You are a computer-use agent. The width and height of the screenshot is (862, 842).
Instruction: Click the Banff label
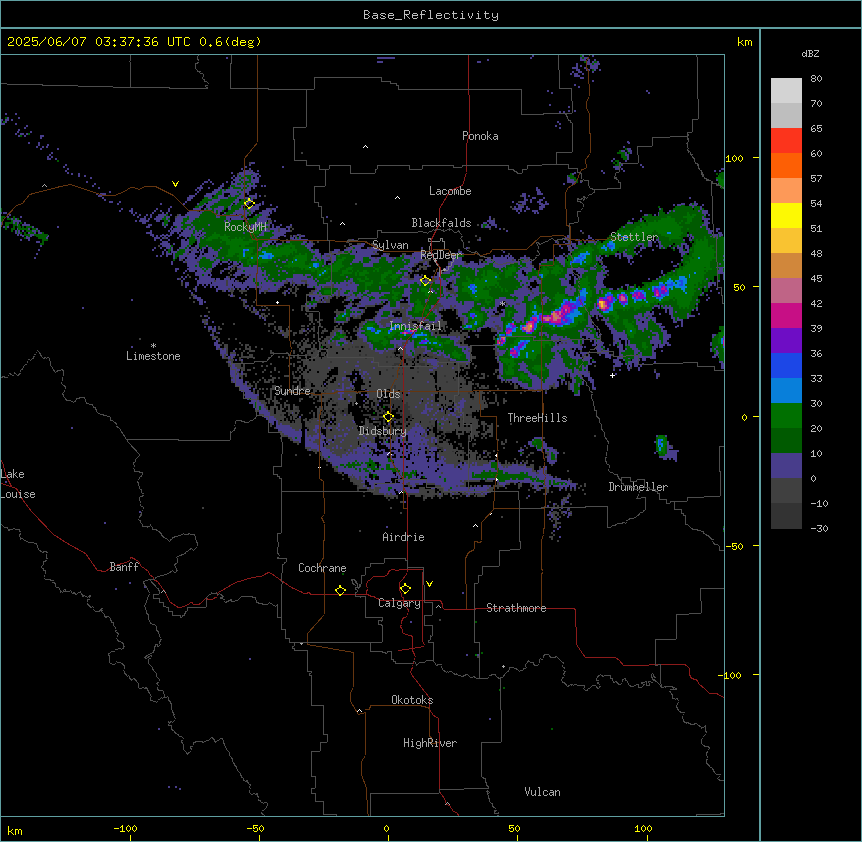(x=124, y=567)
